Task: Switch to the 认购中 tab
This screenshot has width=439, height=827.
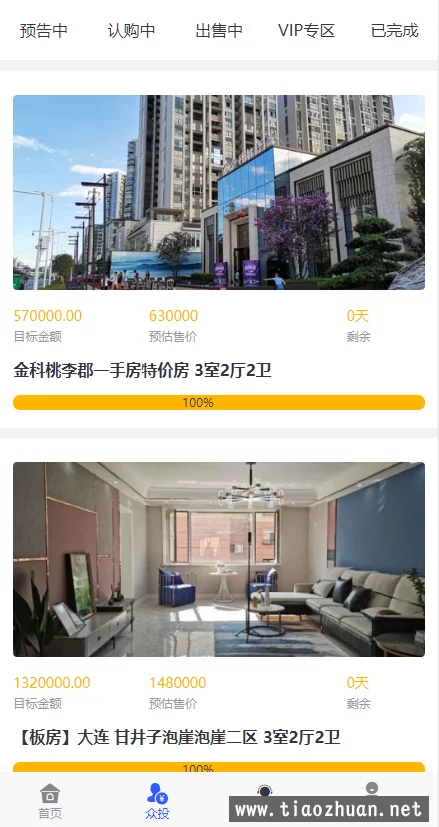Action: pyautogui.click(x=131, y=31)
